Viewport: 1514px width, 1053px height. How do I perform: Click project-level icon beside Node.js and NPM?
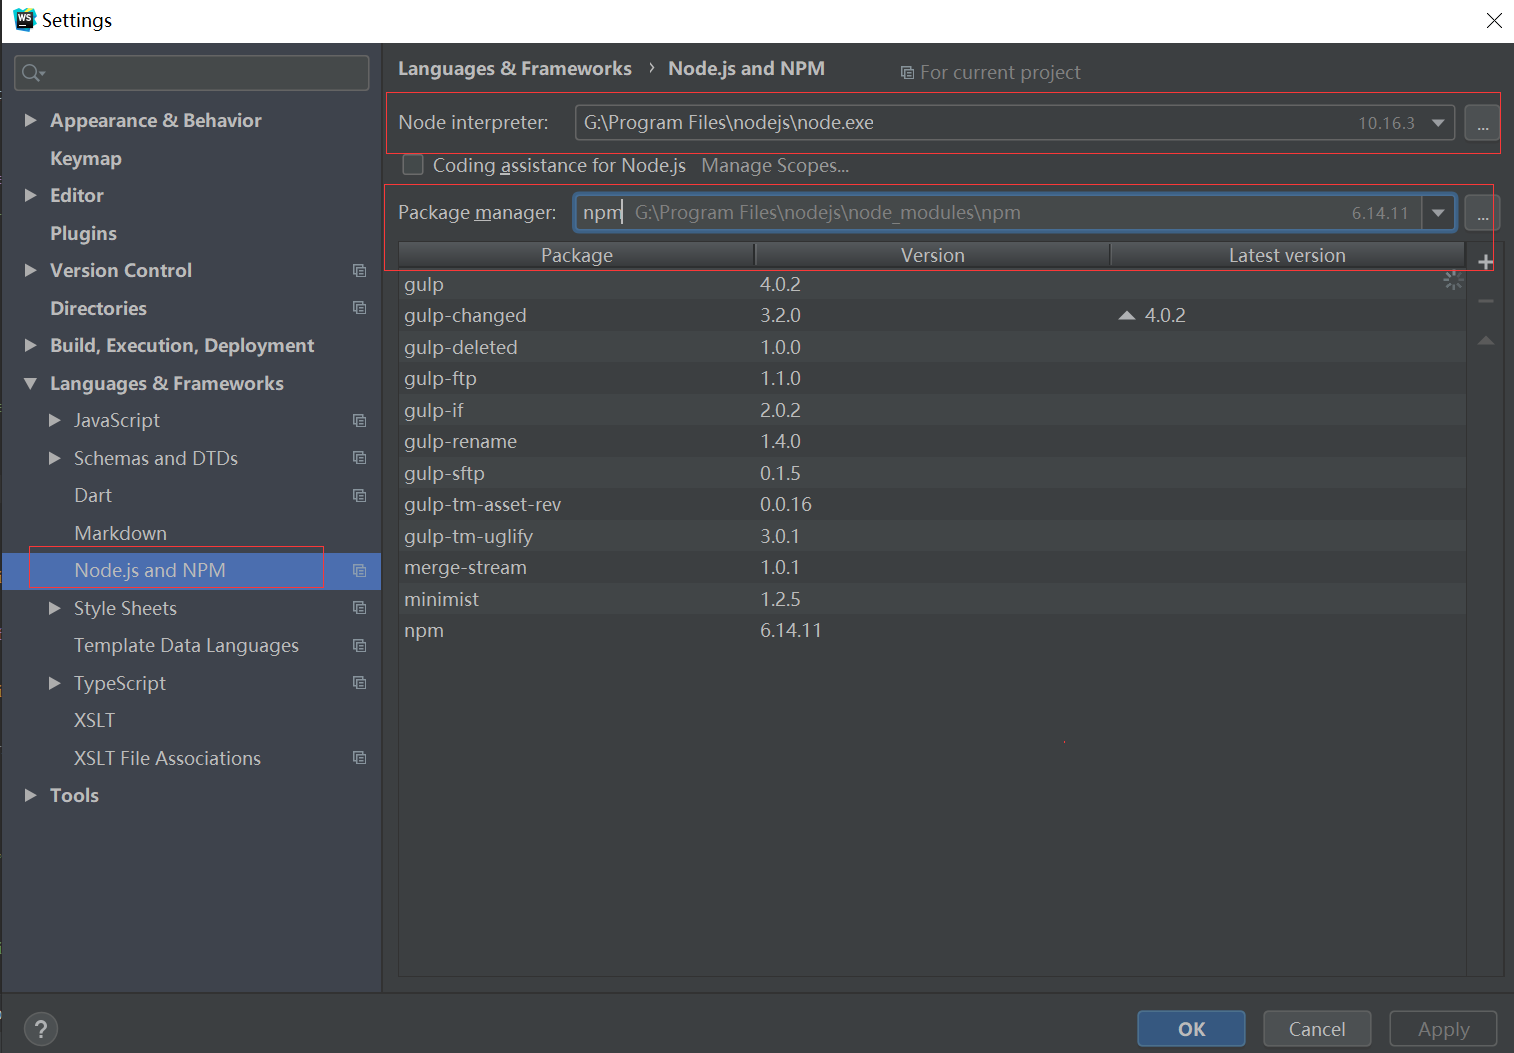pyautogui.click(x=360, y=571)
